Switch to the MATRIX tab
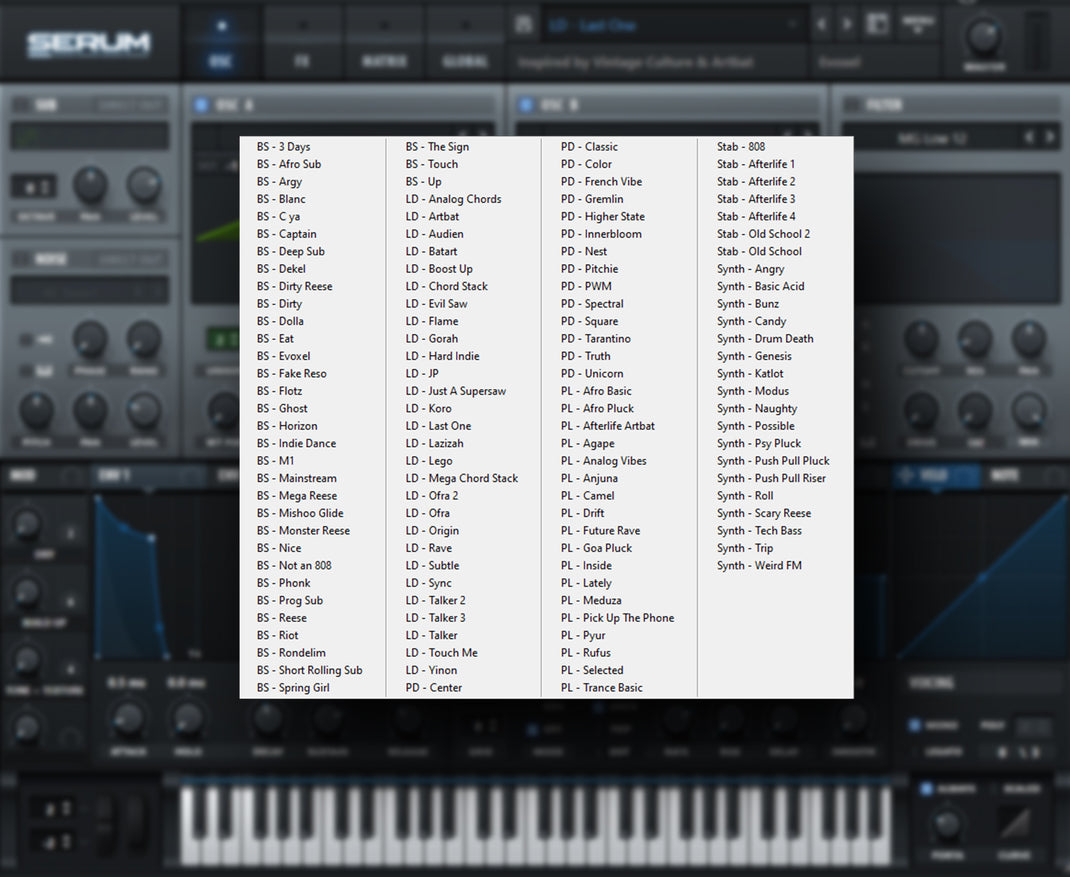1070x877 pixels. tap(384, 61)
